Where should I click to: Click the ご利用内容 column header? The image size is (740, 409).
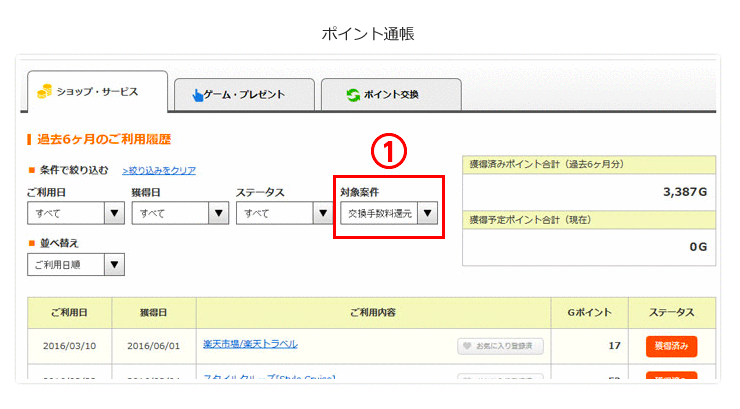[x=373, y=313]
